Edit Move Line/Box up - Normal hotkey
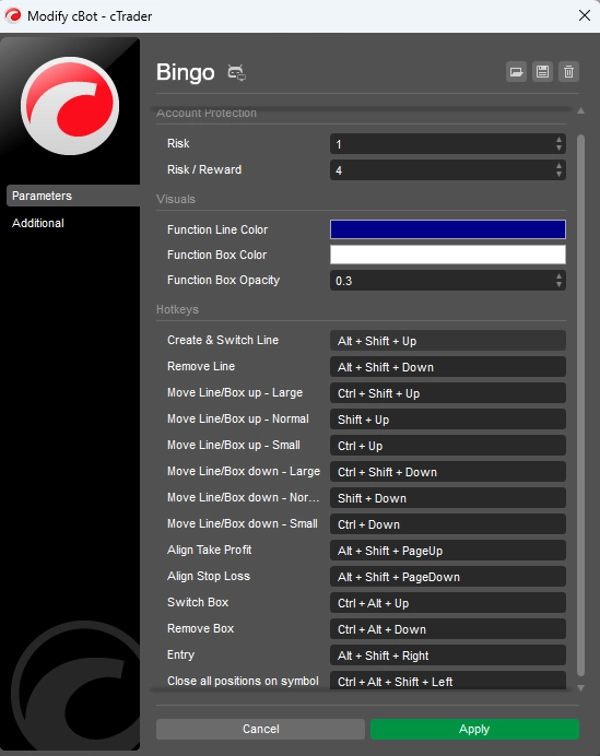The height and width of the screenshot is (756, 600). tap(448, 419)
